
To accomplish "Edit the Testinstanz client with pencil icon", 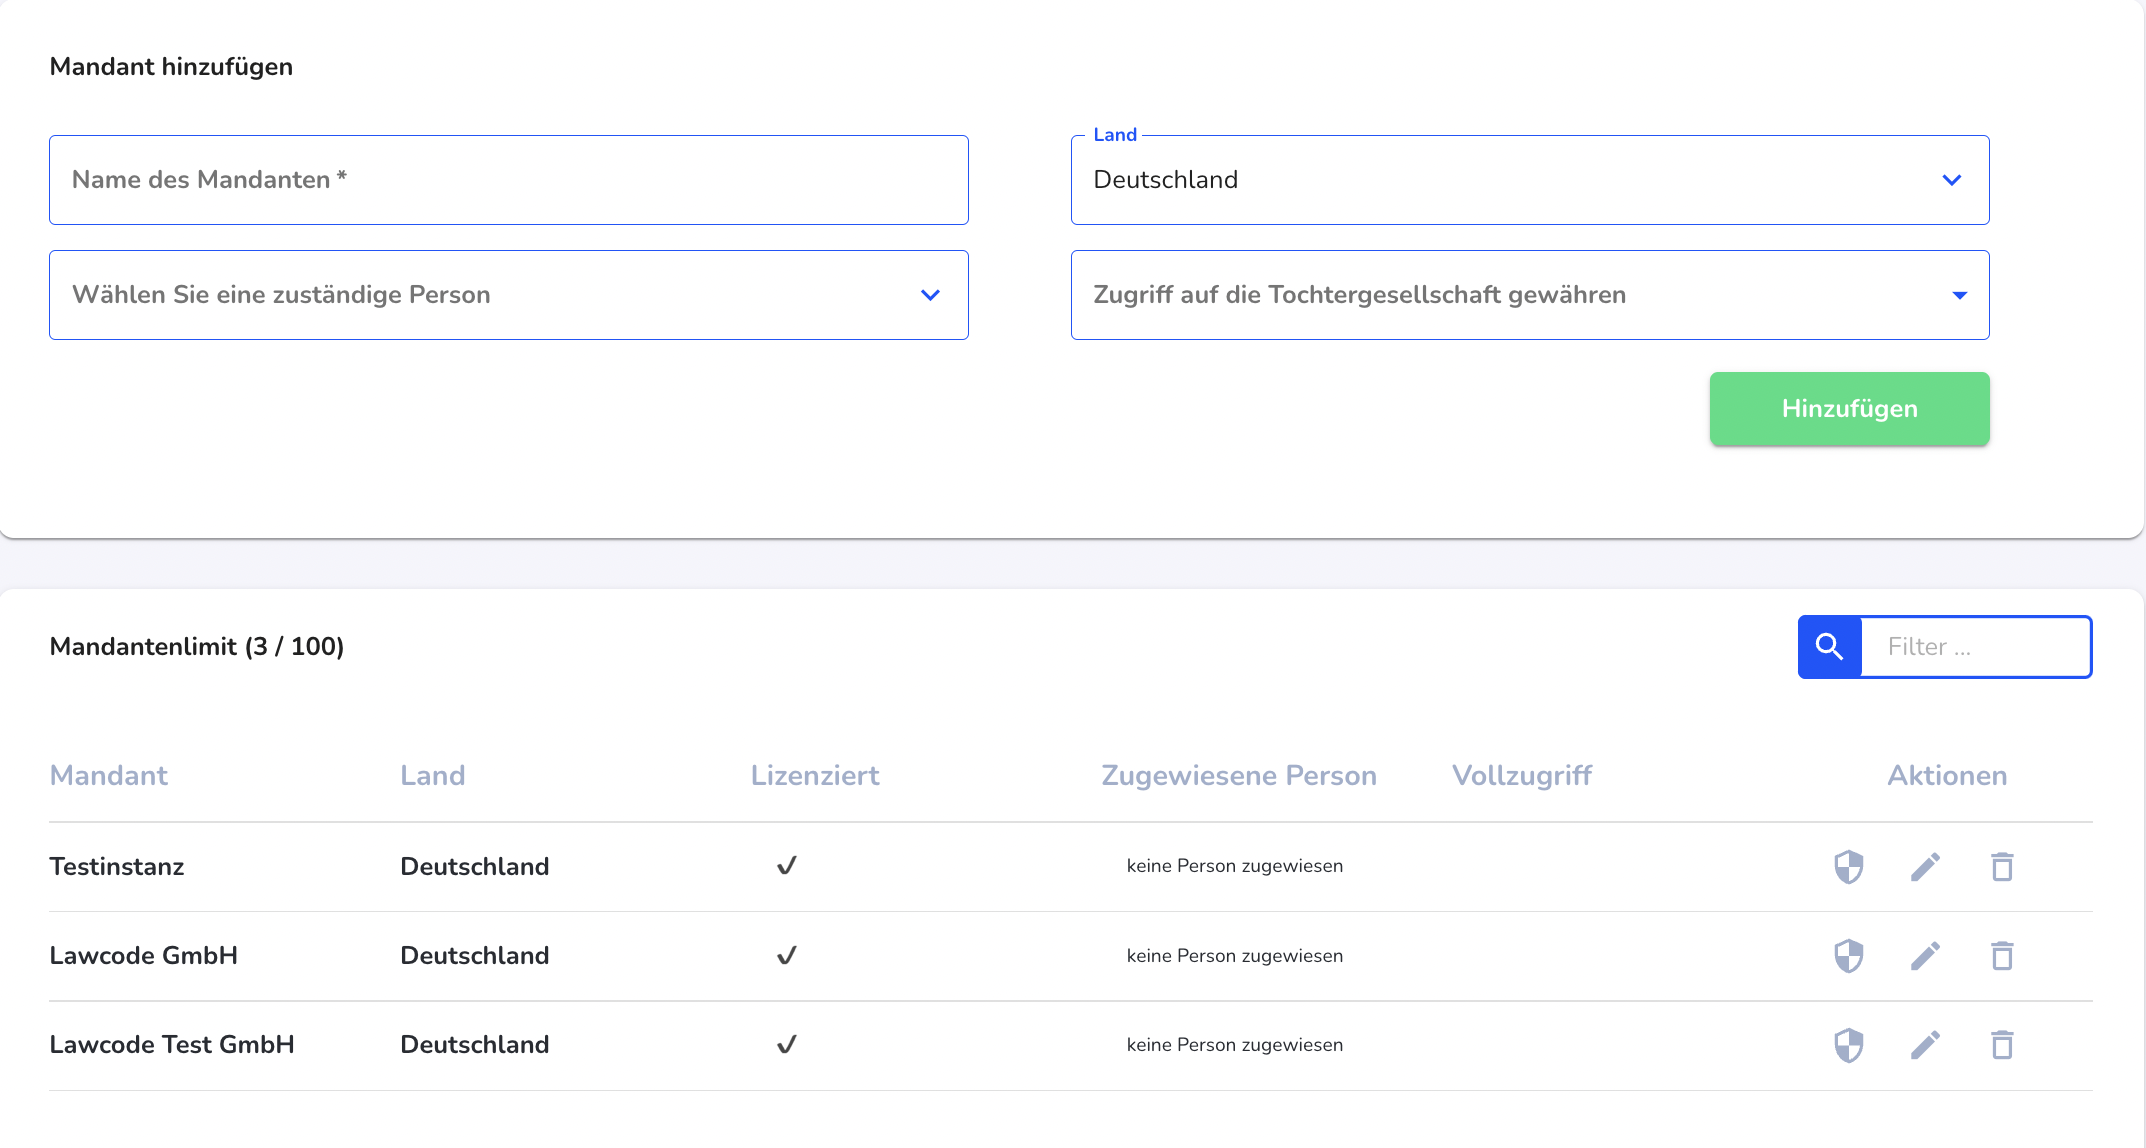I will pos(1925,867).
